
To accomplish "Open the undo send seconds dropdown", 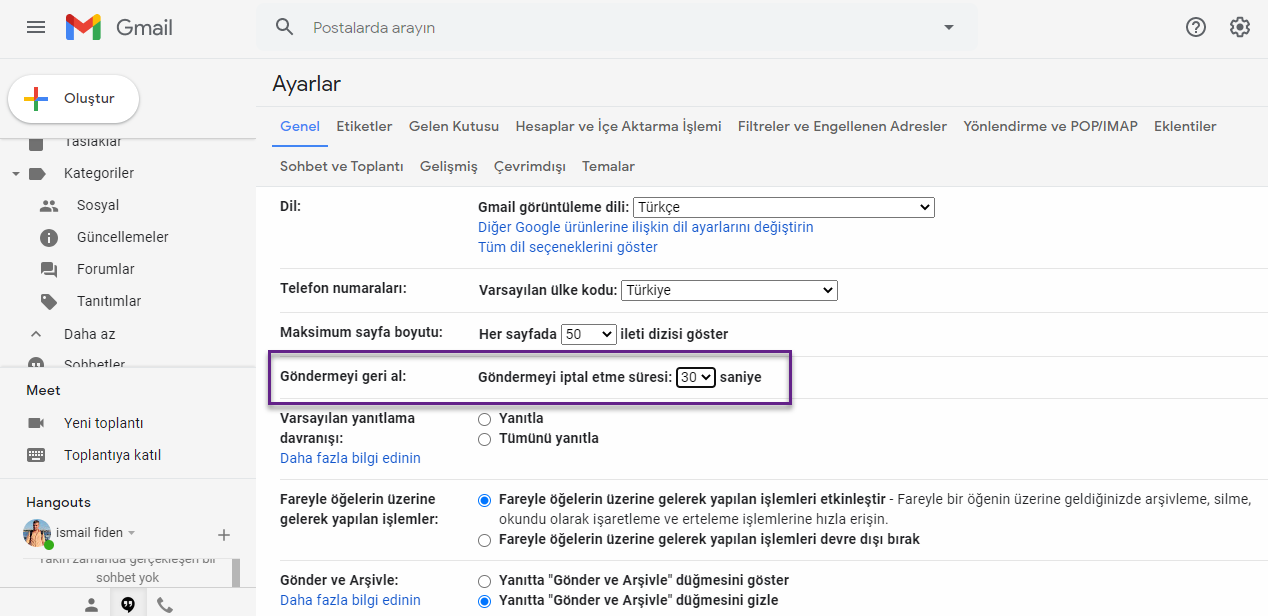I will click(x=696, y=377).
